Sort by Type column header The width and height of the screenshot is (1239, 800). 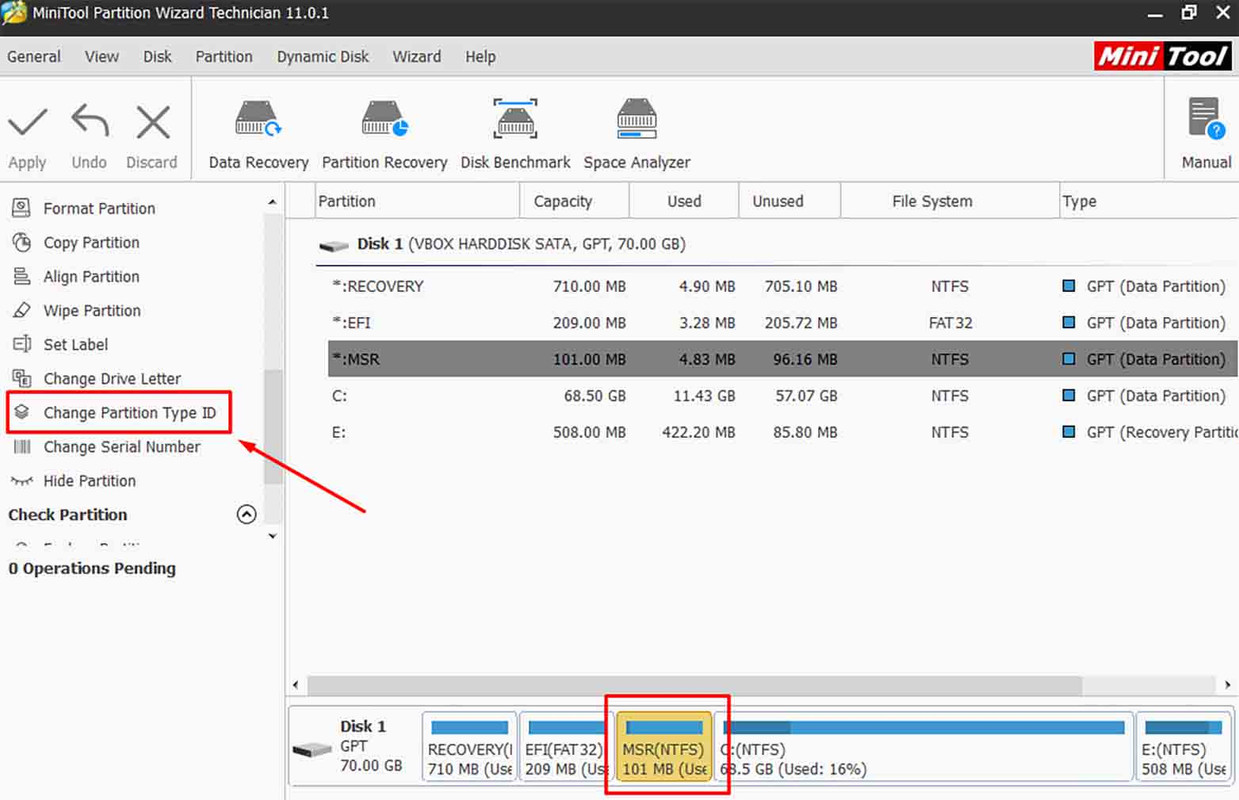[1148, 201]
